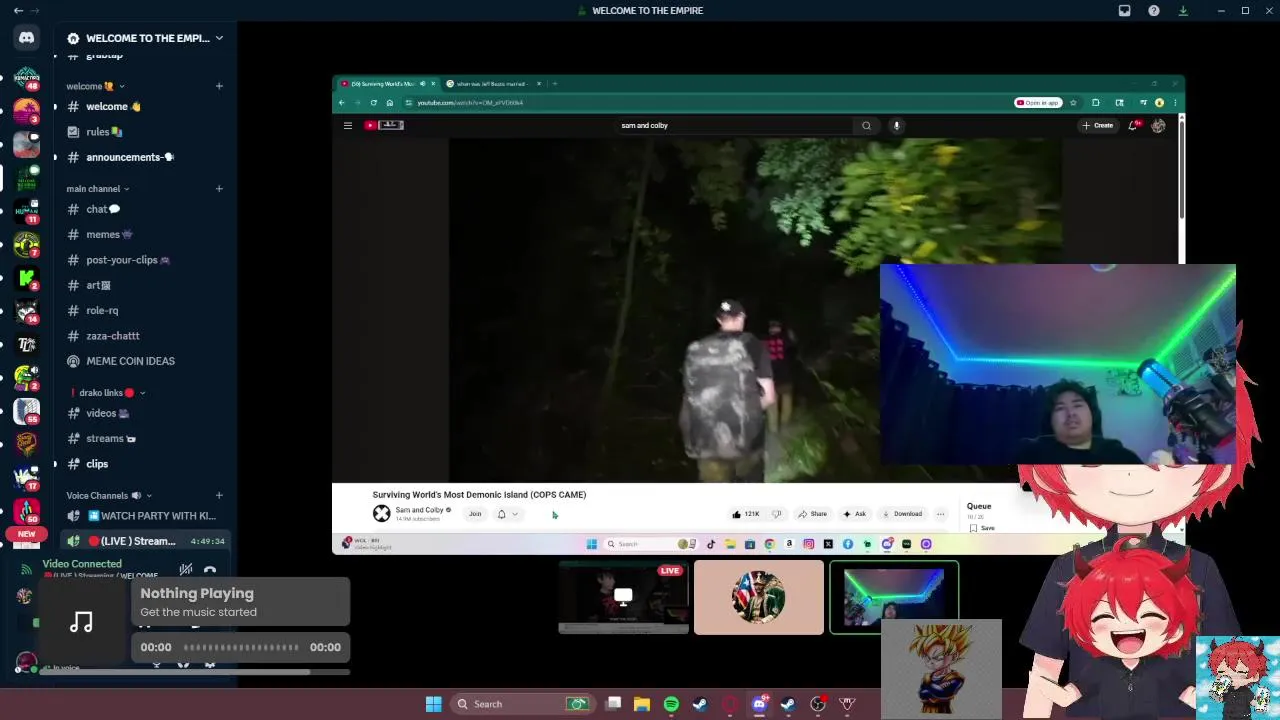1280x720 pixels.
Task: Select the LIVE stream thumbnail tile
Action: (x=623, y=597)
